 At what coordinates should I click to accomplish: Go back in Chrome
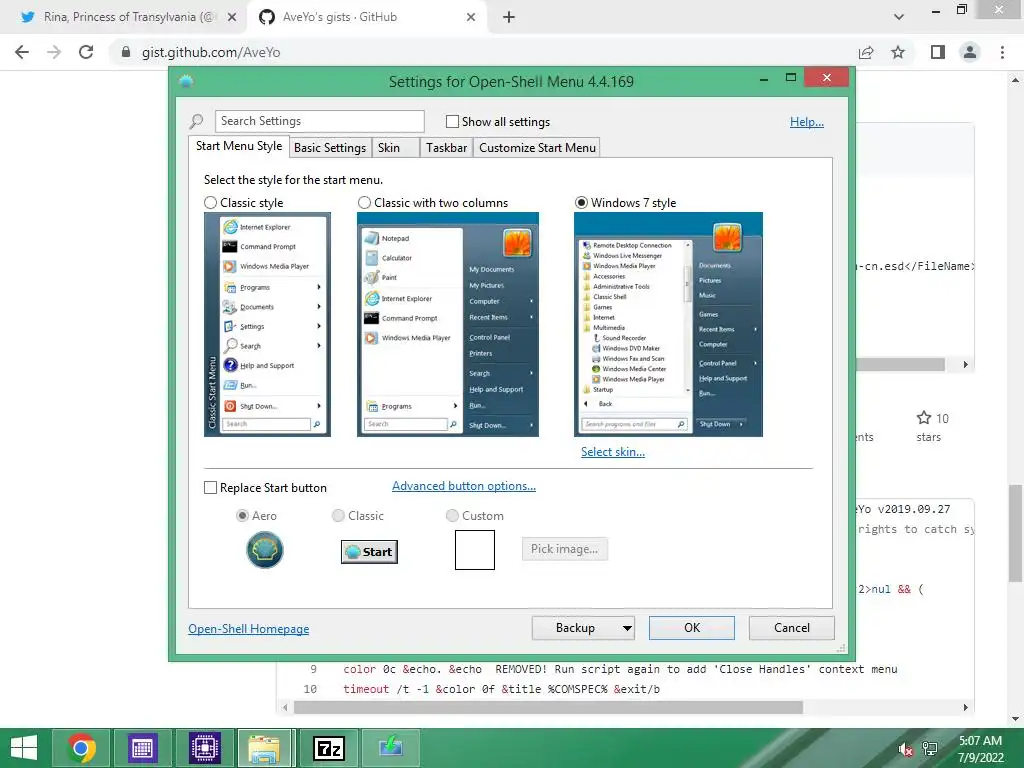pyautogui.click(x=22, y=52)
